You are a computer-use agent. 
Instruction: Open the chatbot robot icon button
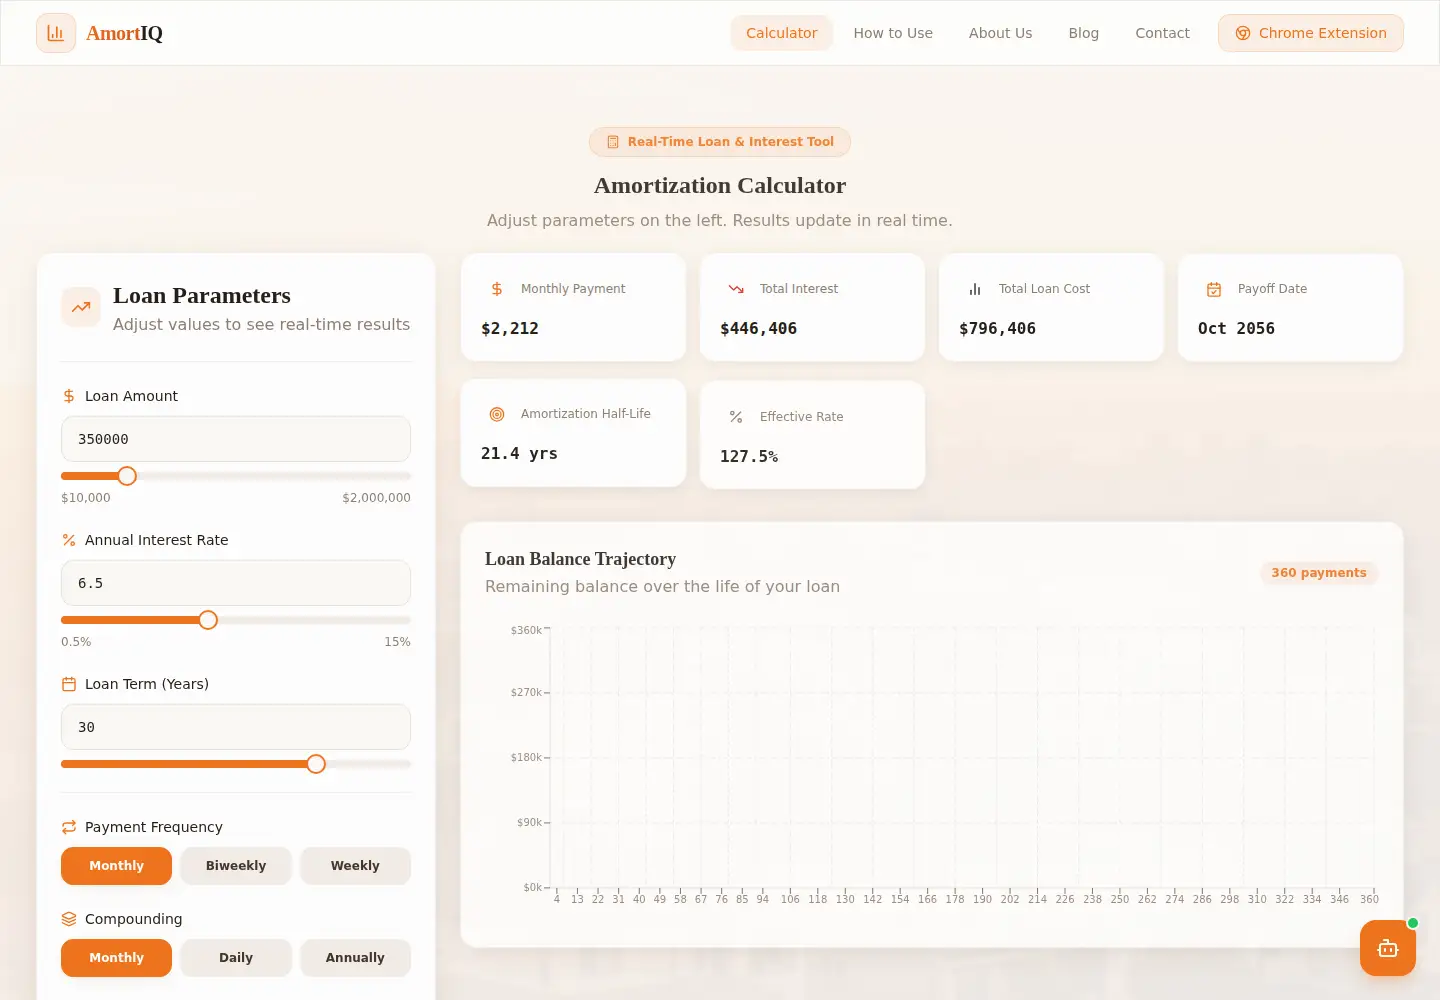(1388, 948)
